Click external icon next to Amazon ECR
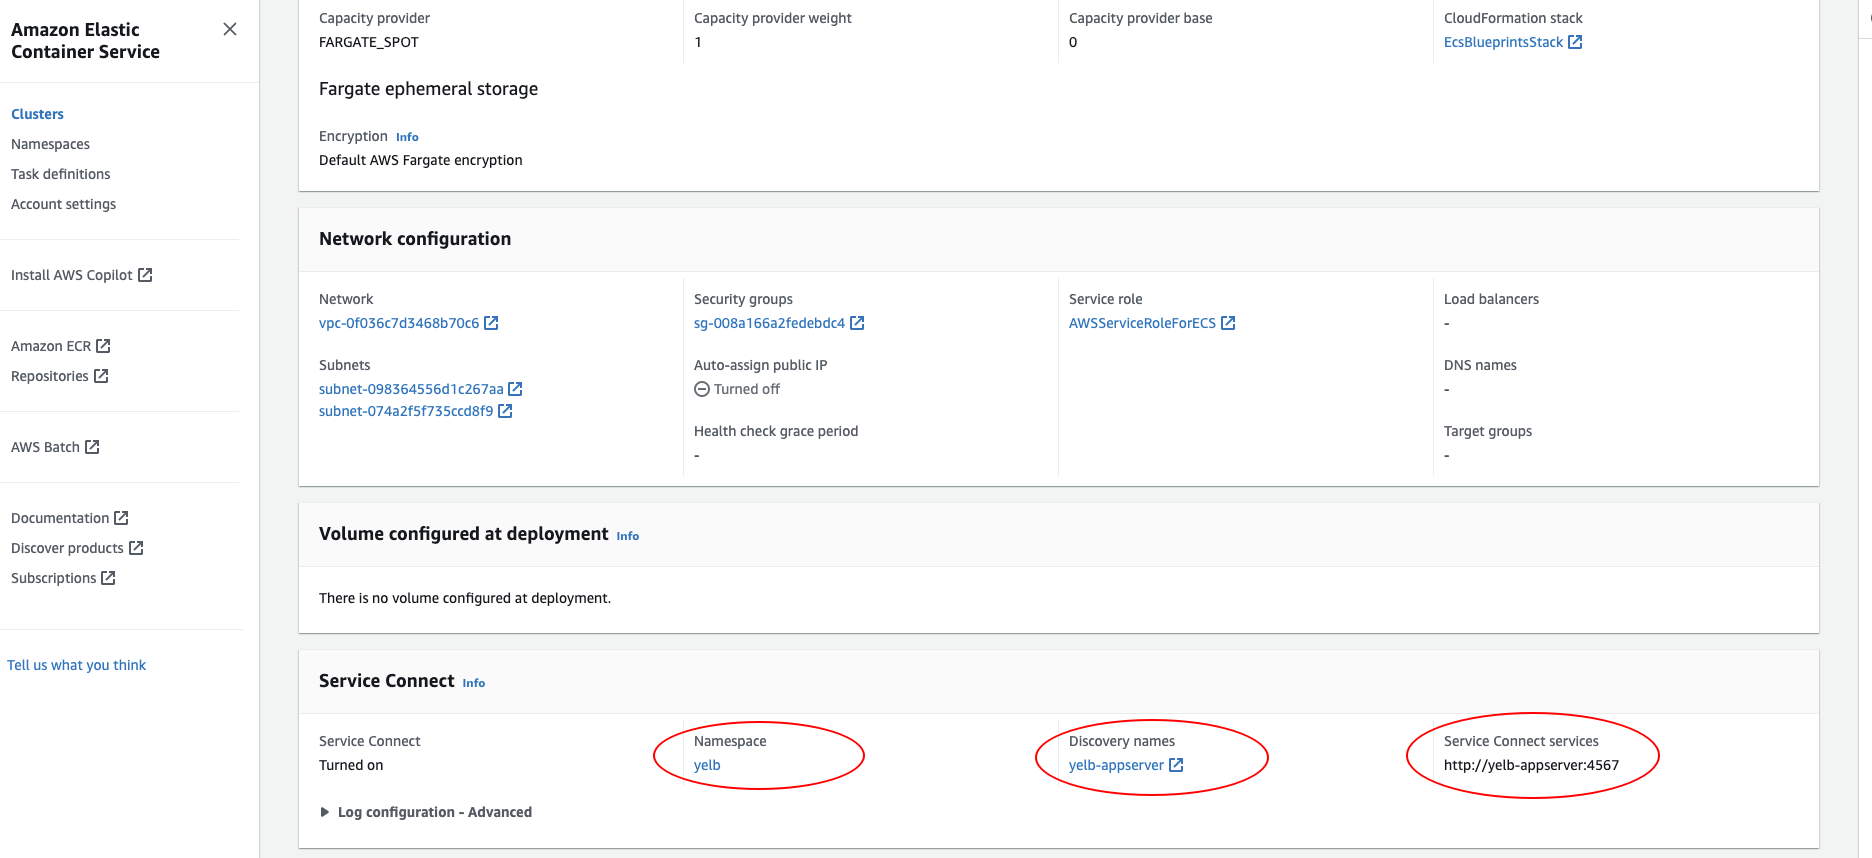Image resolution: width=1872 pixels, height=858 pixels. pos(103,345)
